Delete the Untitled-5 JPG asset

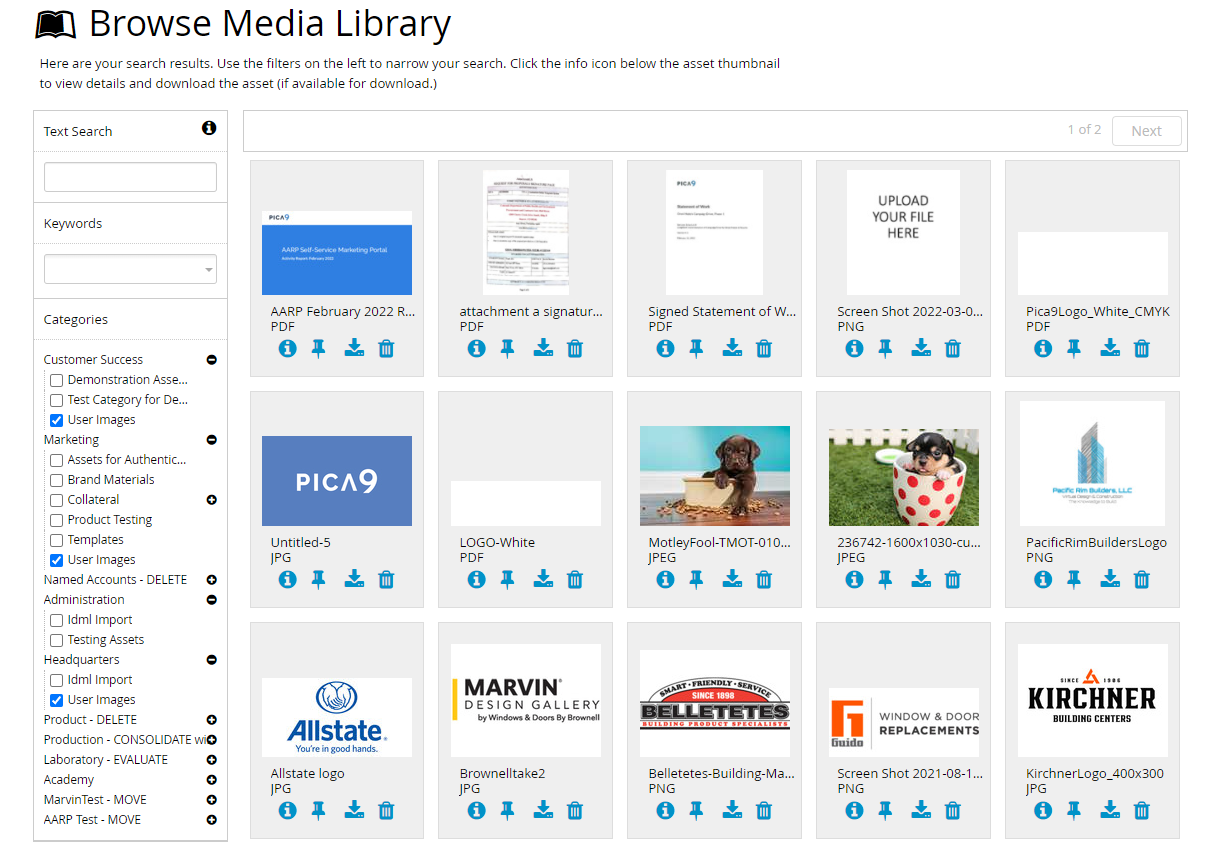coord(385,579)
